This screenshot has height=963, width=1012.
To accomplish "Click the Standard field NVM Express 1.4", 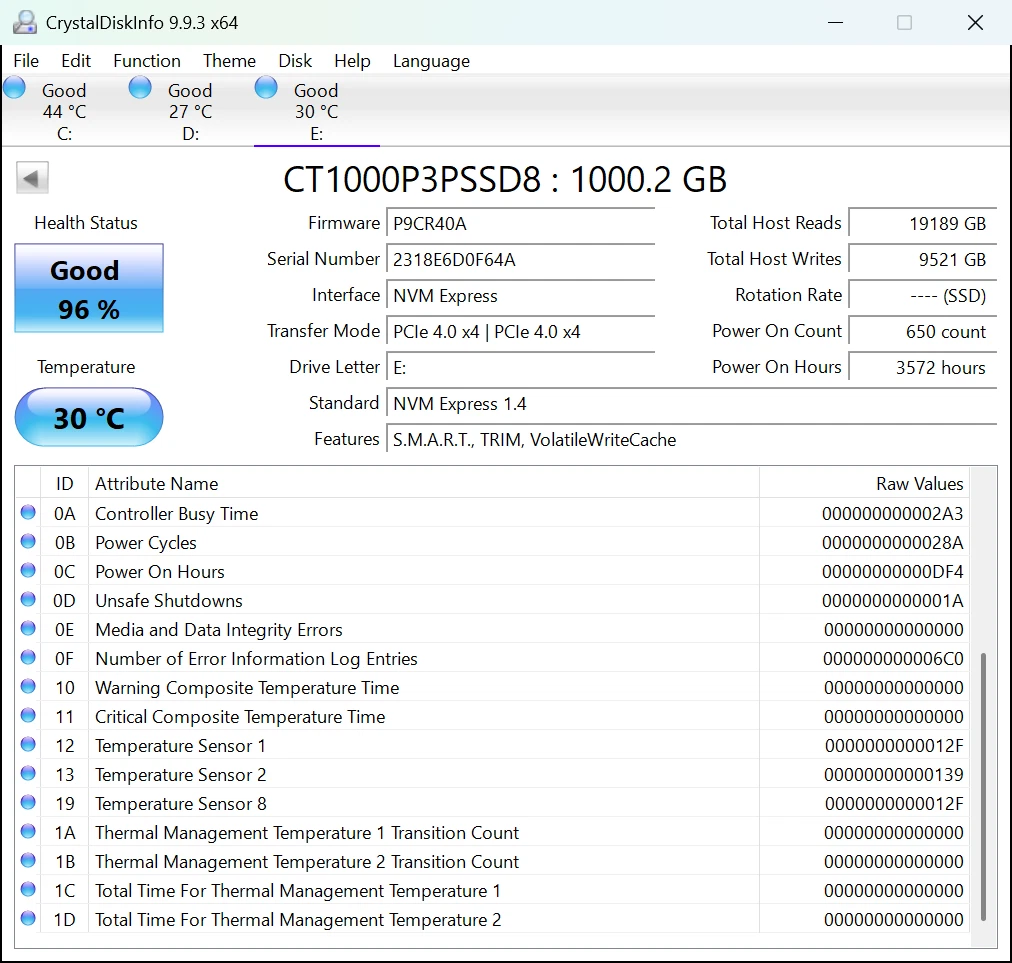I will click(x=692, y=404).
